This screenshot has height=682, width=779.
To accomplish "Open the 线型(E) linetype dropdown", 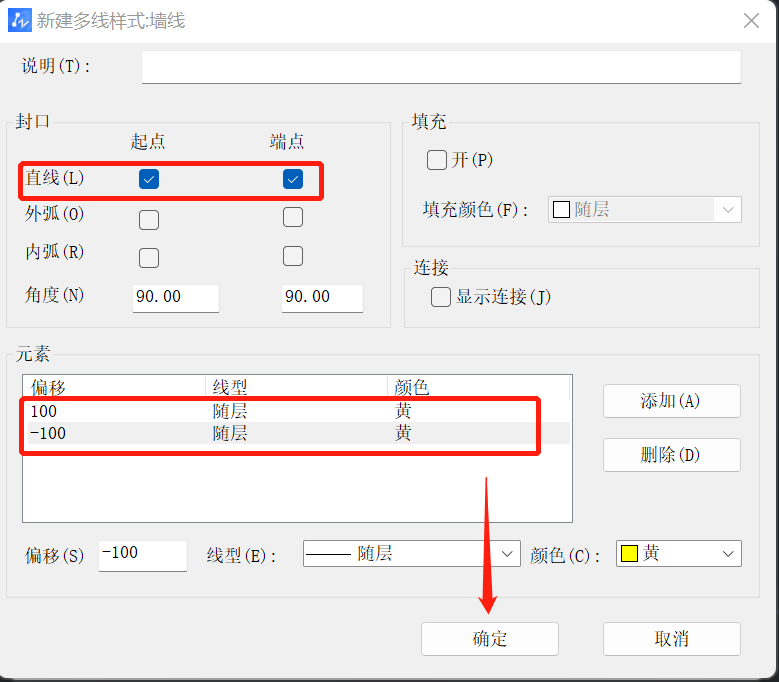I will (411, 553).
